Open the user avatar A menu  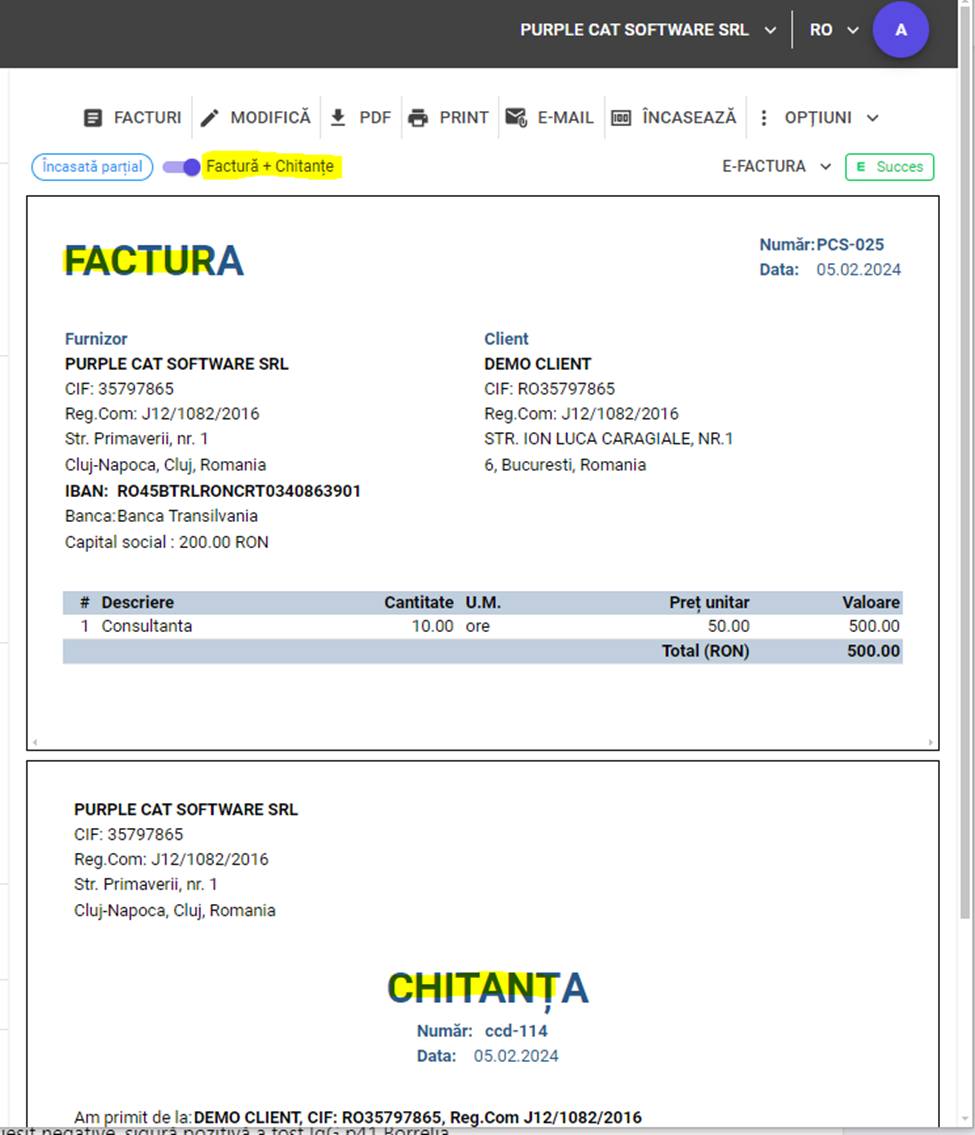(x=900, y=30)
